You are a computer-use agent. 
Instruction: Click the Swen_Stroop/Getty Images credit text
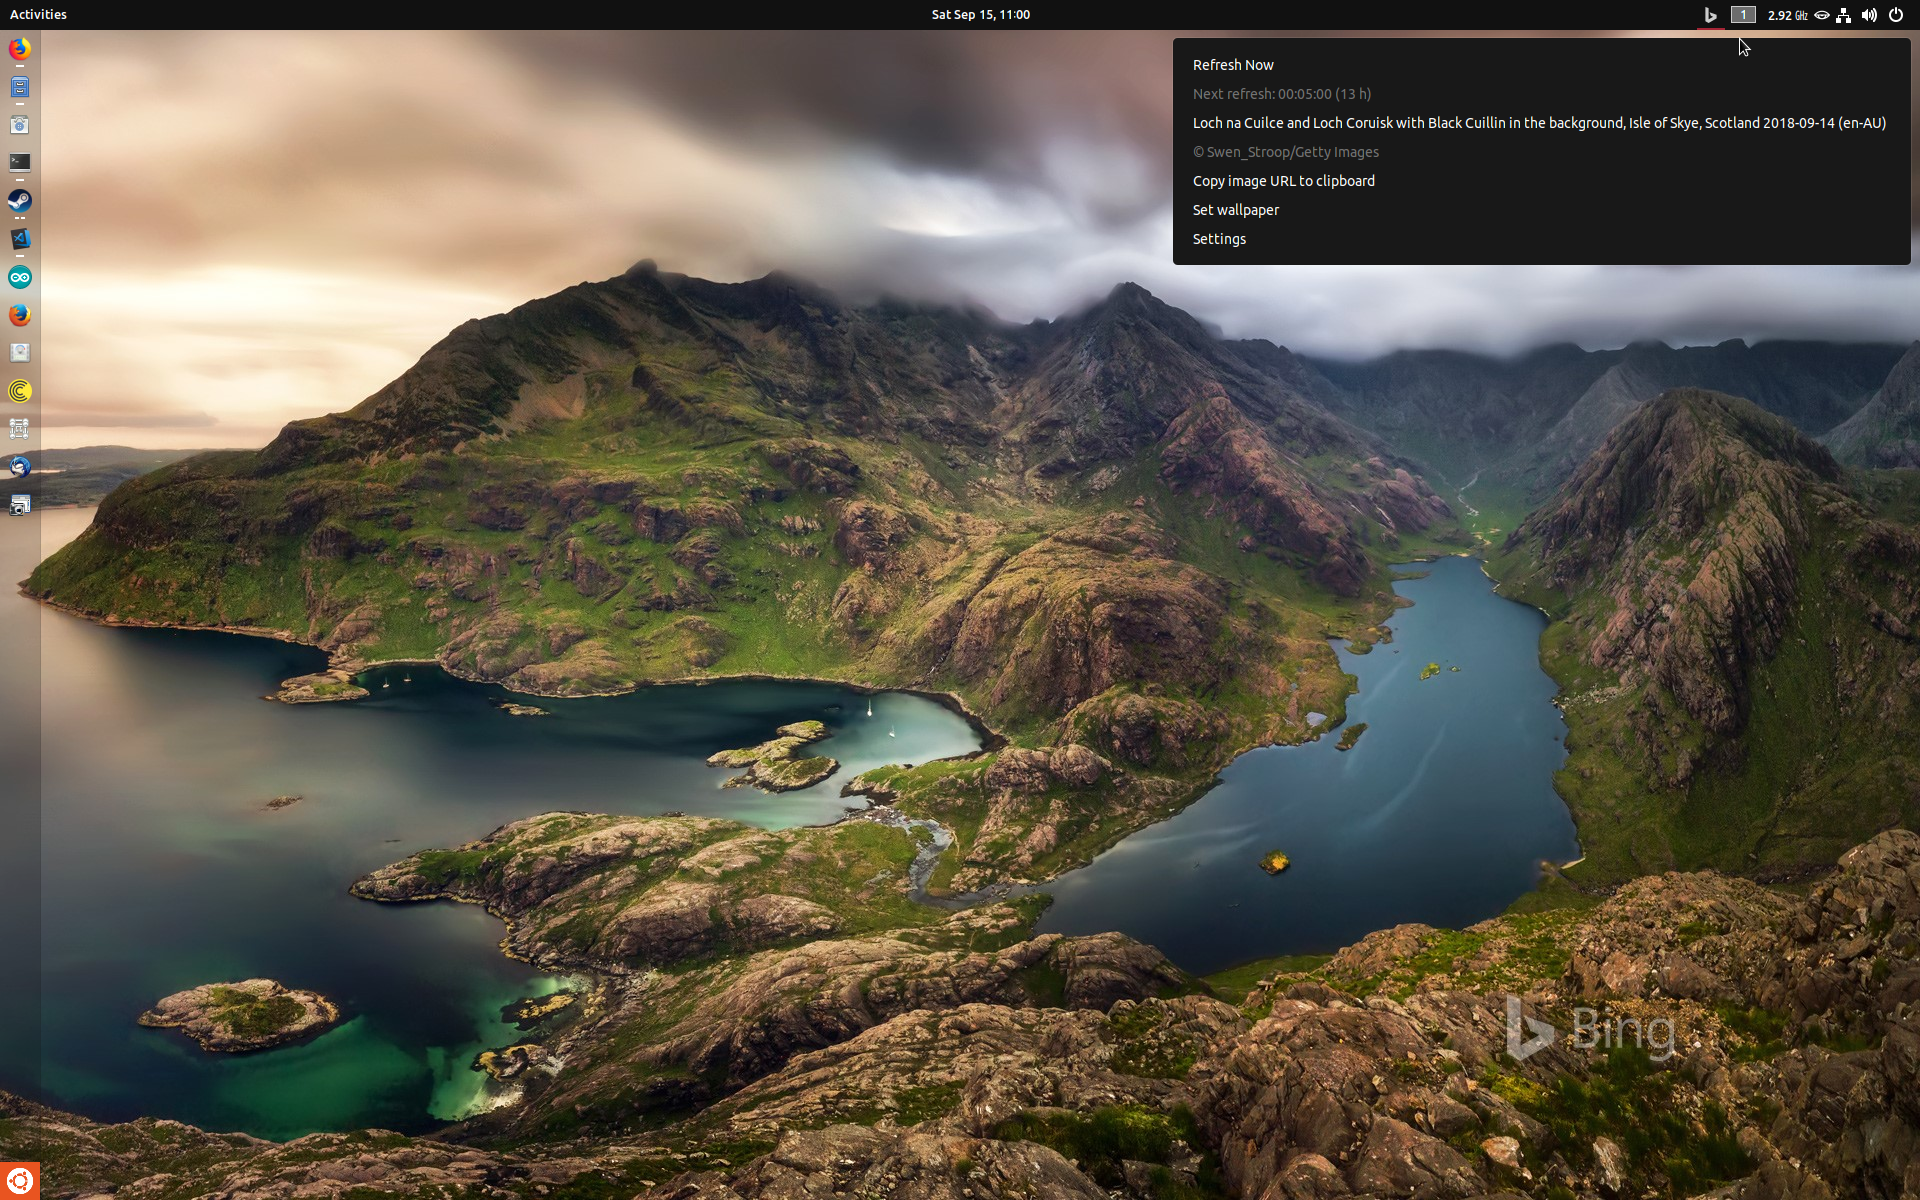click(x=1285, y=152)
